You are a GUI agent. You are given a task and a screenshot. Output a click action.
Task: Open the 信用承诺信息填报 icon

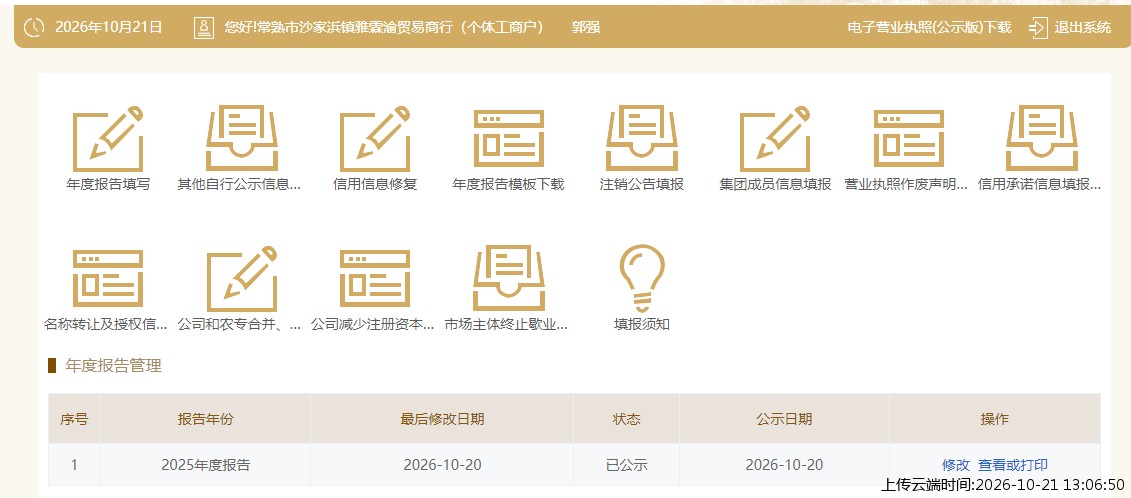click(x=1042, y=139)
